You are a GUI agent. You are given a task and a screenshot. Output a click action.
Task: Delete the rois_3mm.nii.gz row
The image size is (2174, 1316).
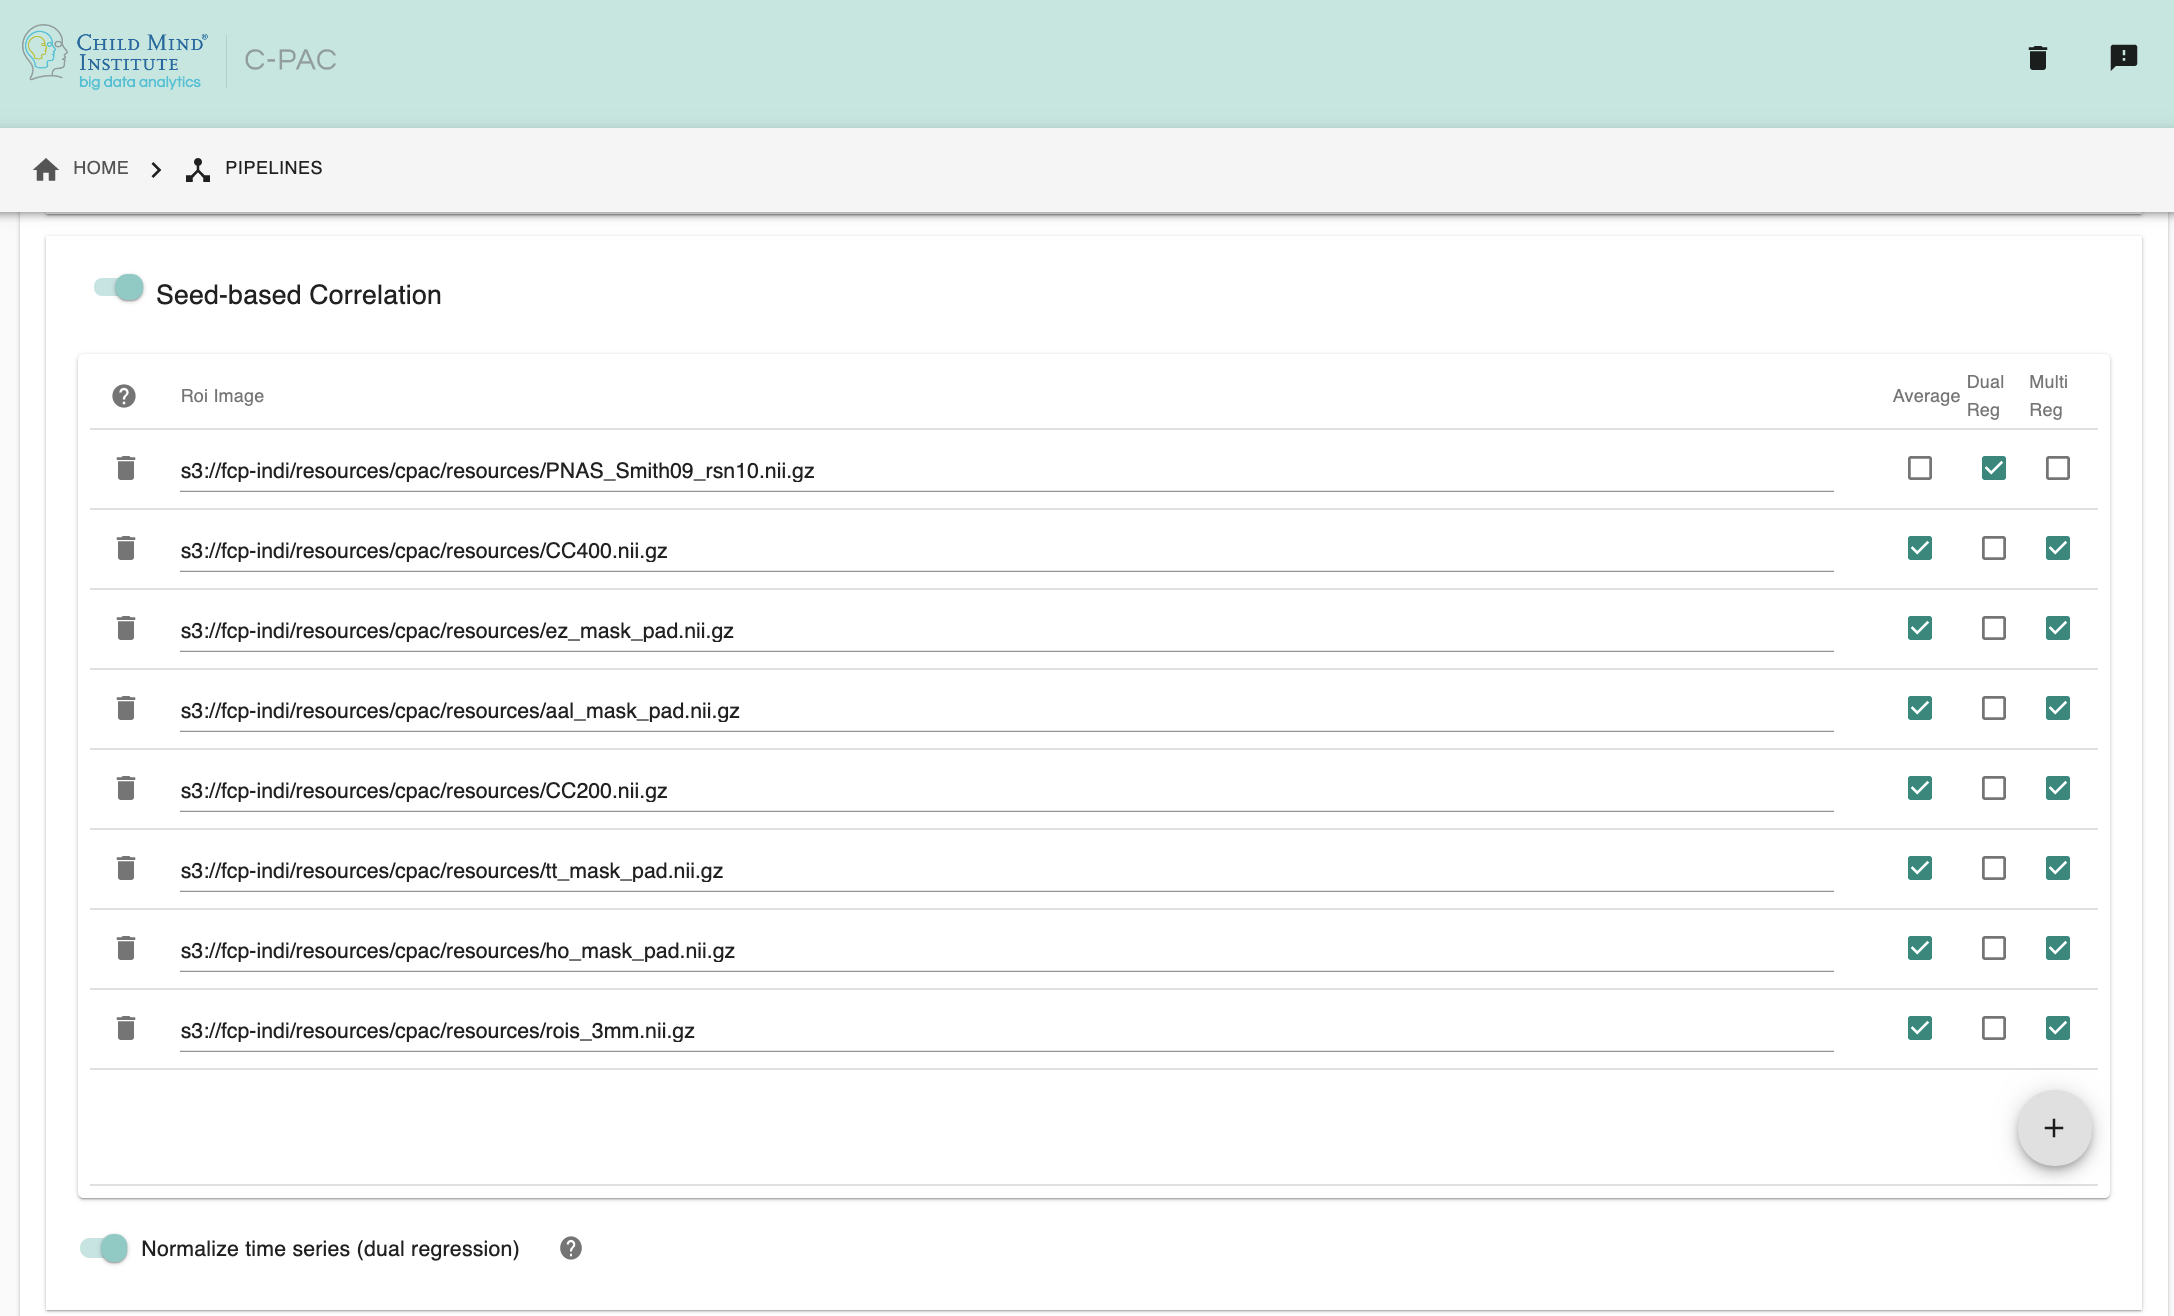[x=126, y=1028]
